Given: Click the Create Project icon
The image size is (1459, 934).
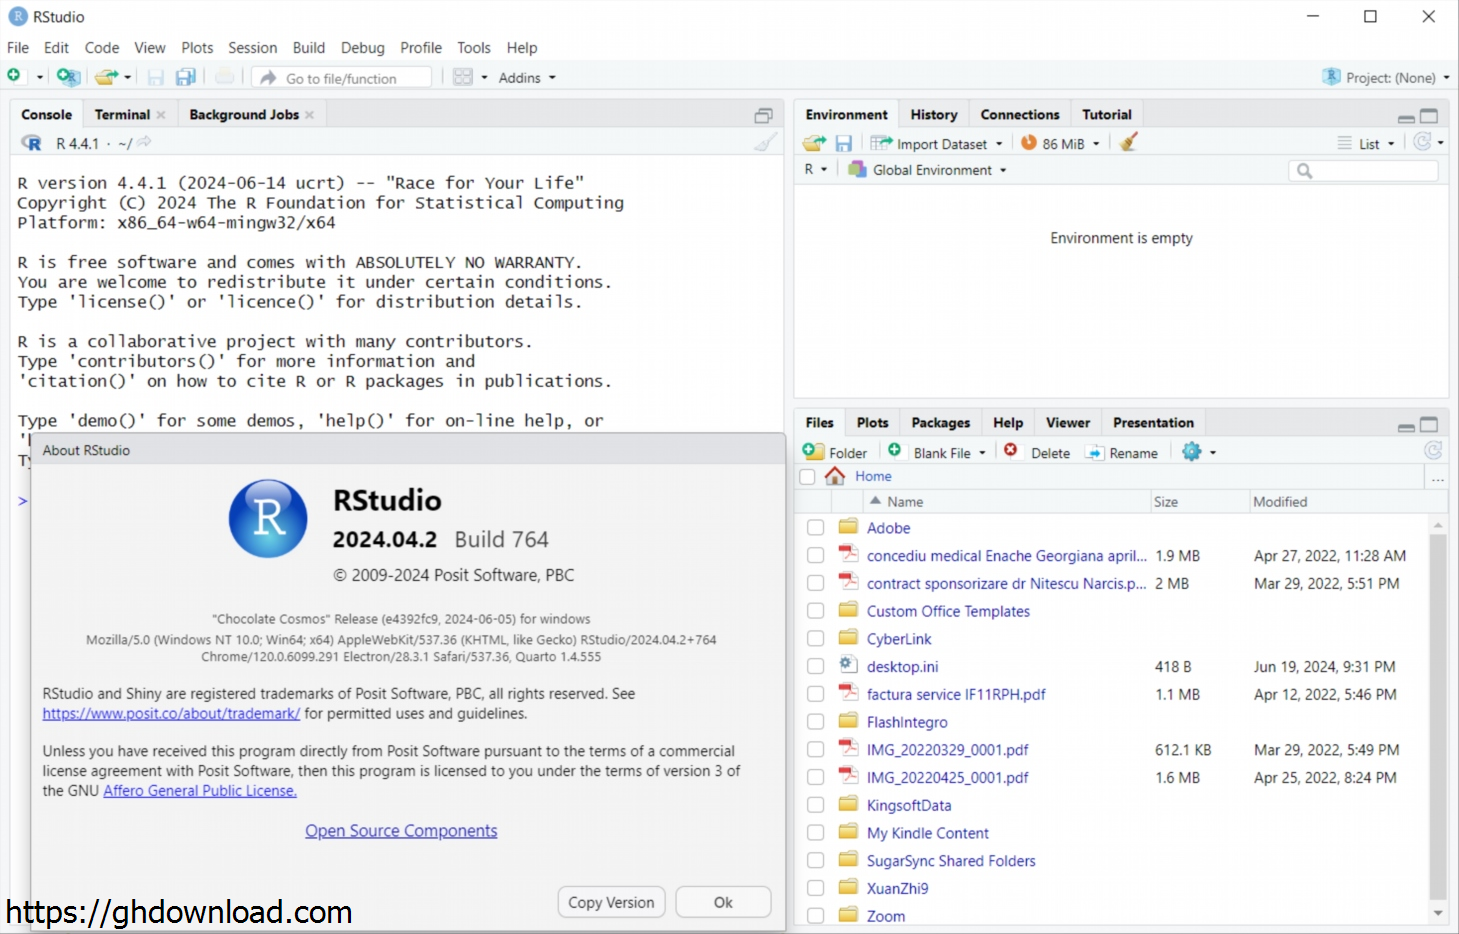Looking at the screenshot, I should (68, 77).
